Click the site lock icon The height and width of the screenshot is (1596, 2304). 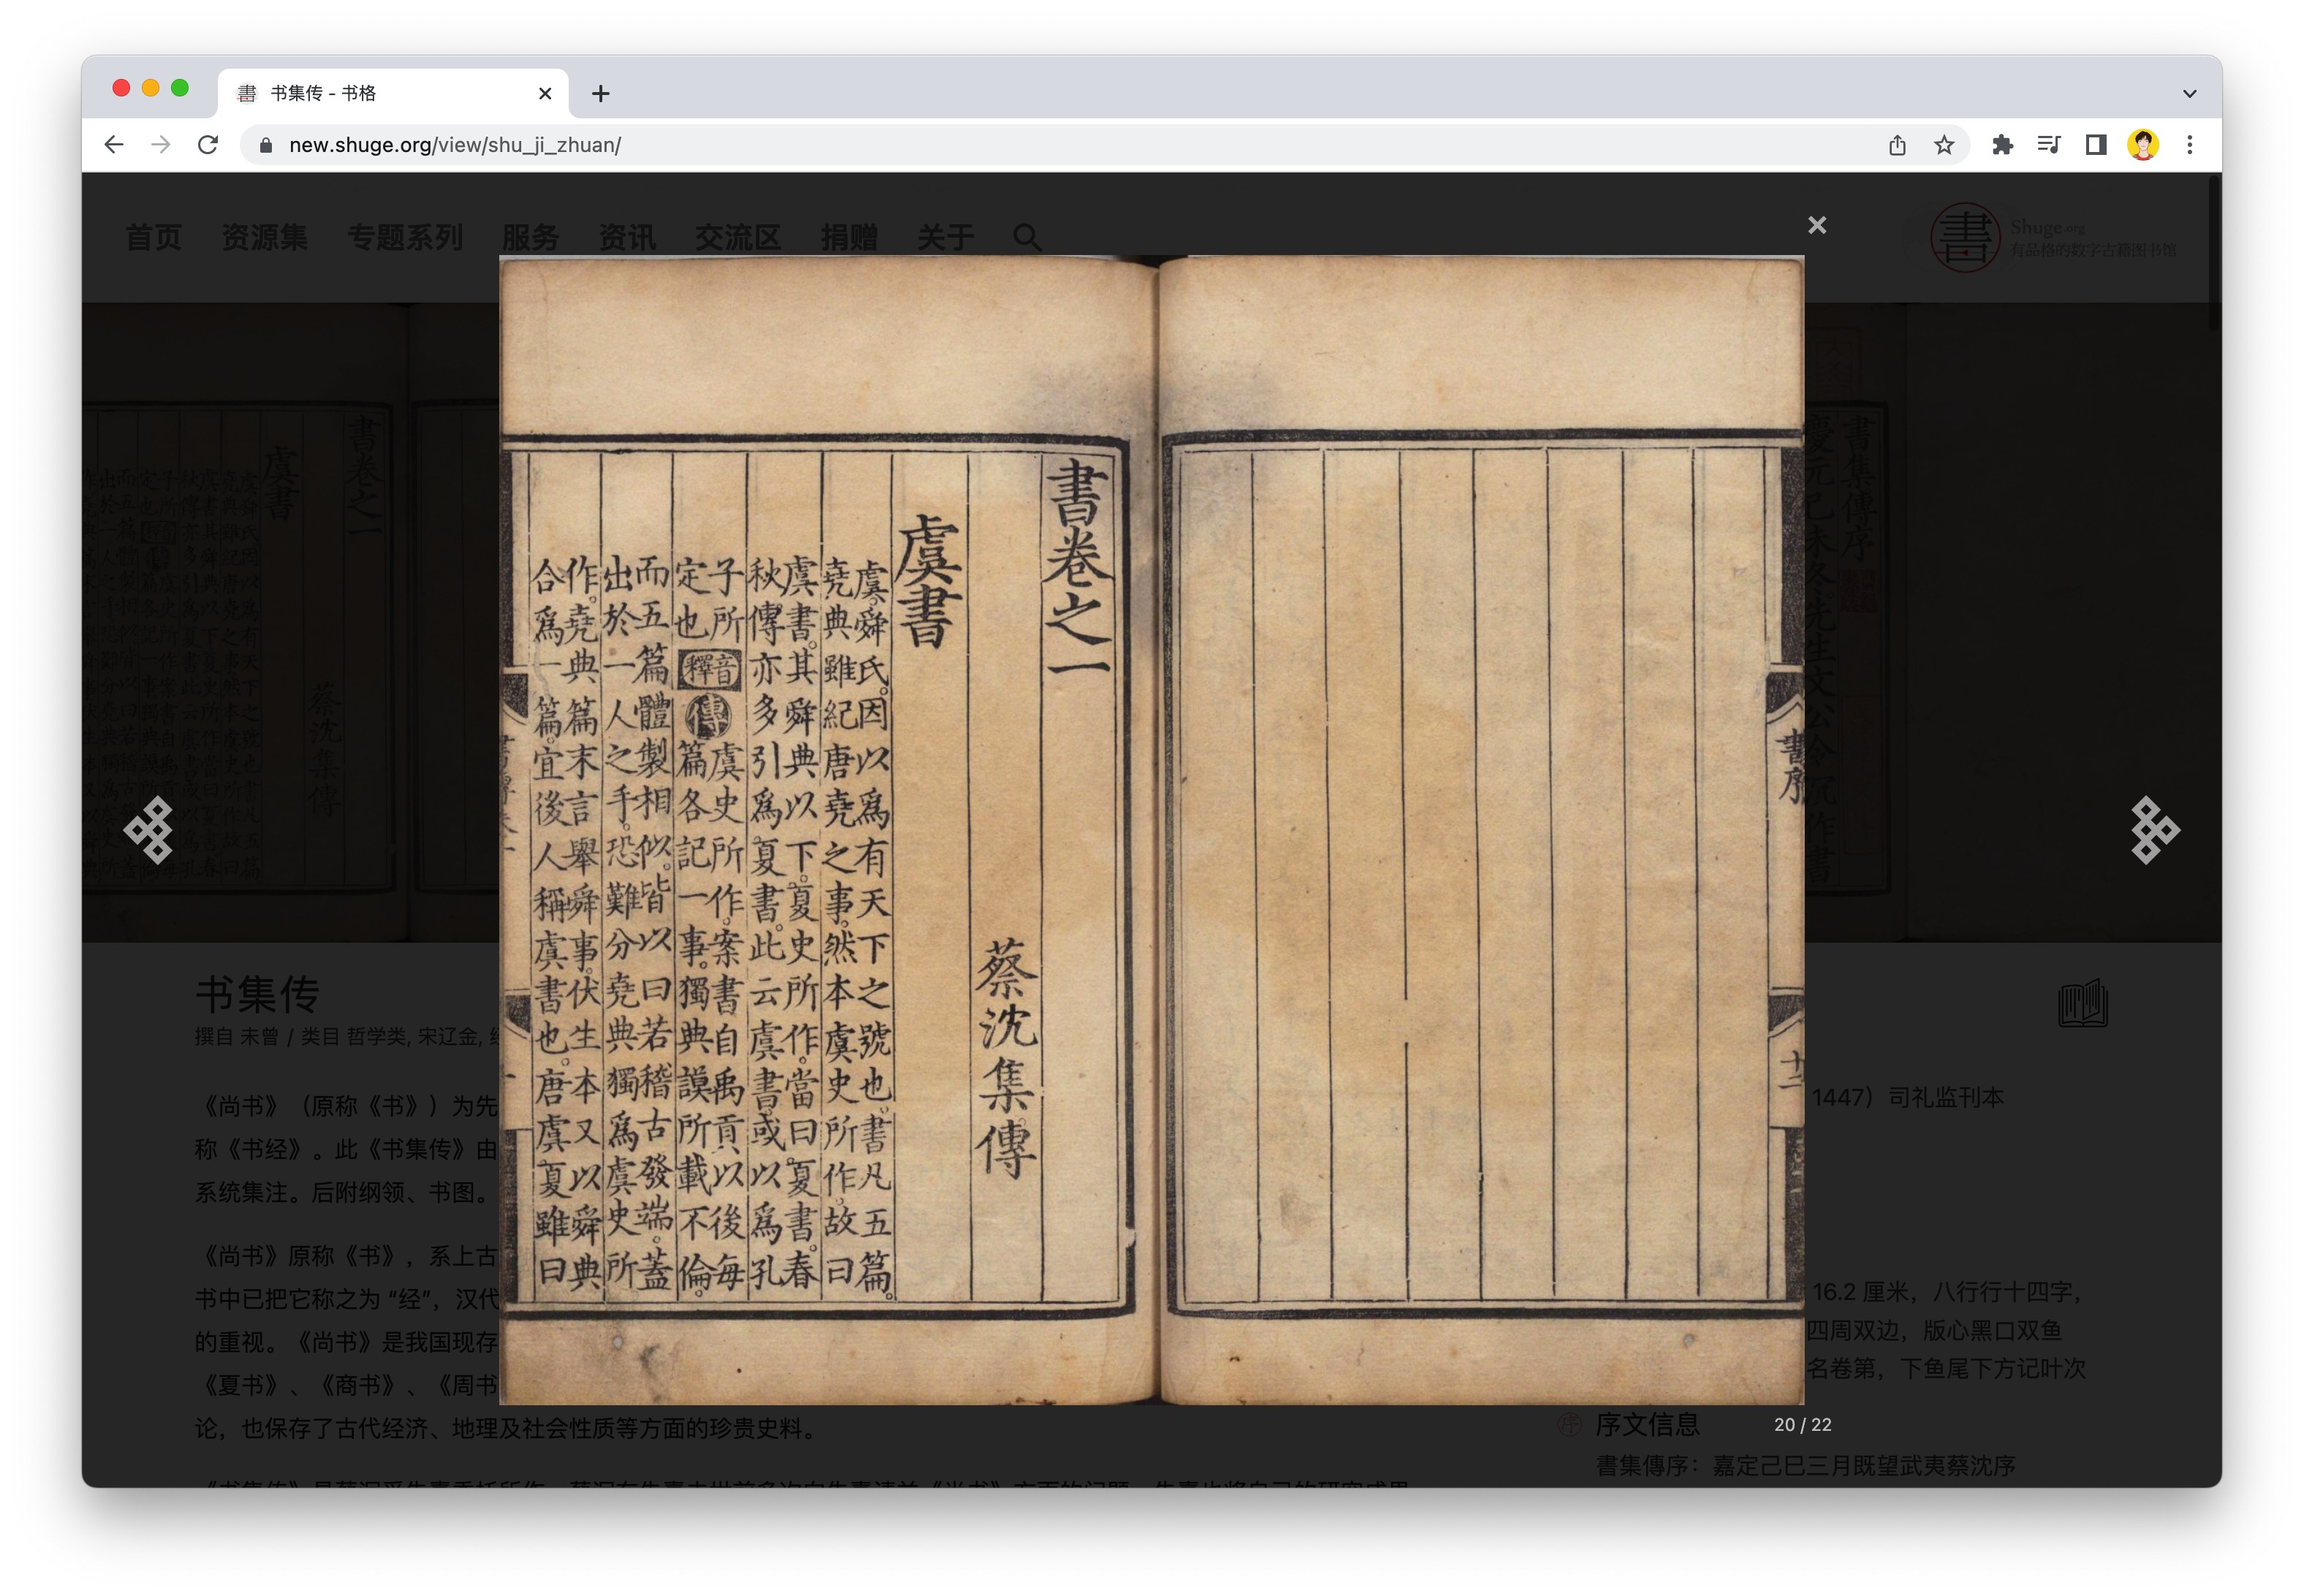coord(265,145)
